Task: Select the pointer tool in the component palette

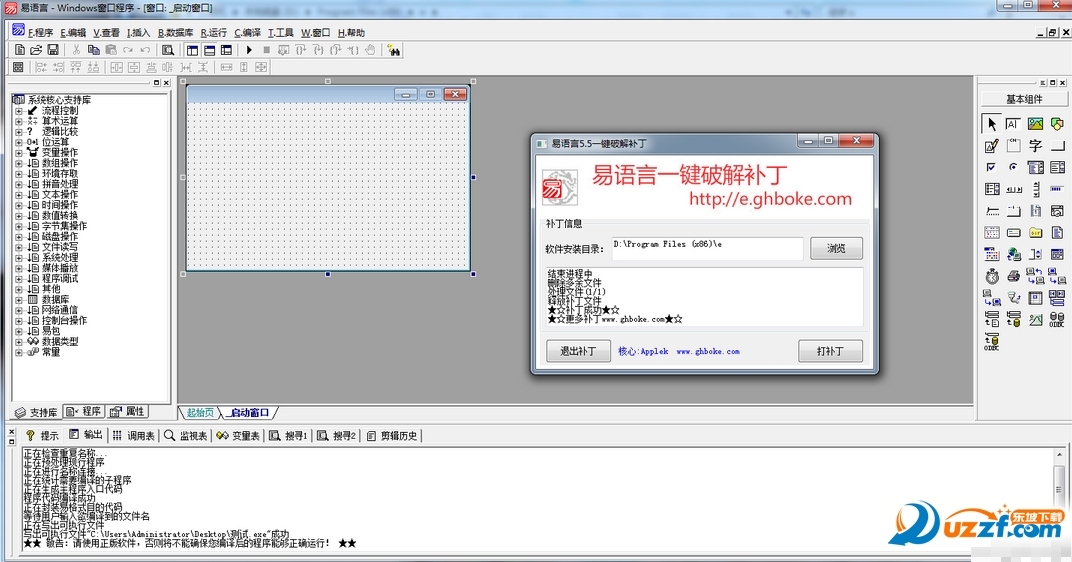Action: click(x=991, y=124)
